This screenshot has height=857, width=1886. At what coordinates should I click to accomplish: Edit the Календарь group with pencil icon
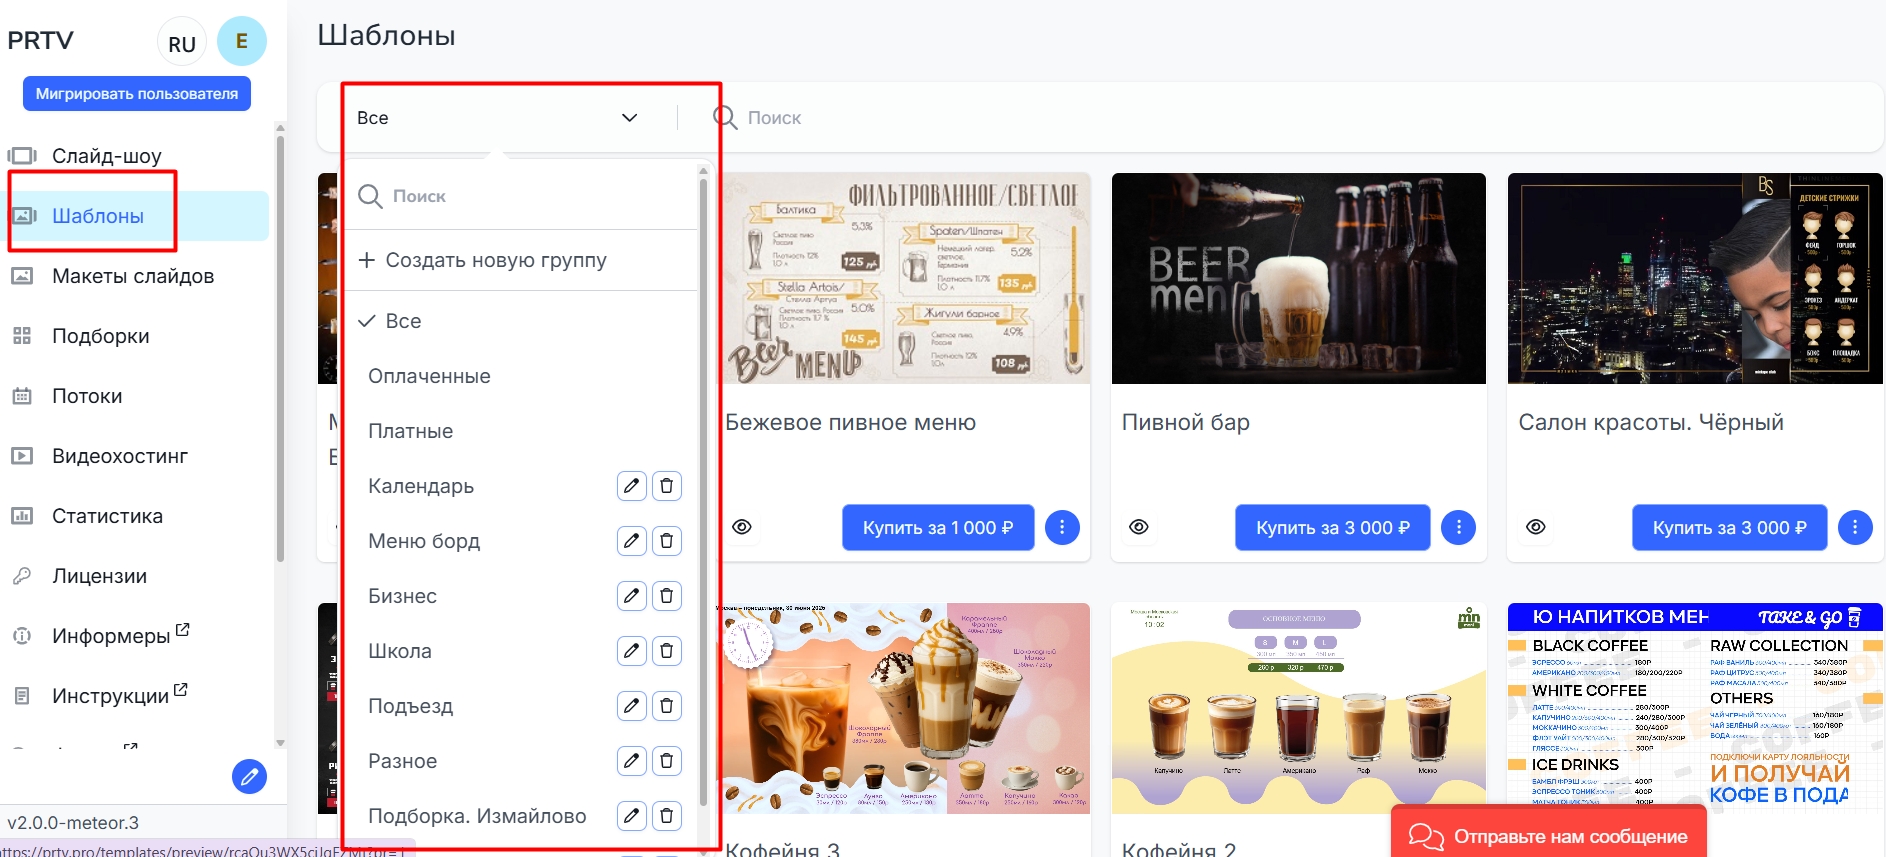coord(631,486)
